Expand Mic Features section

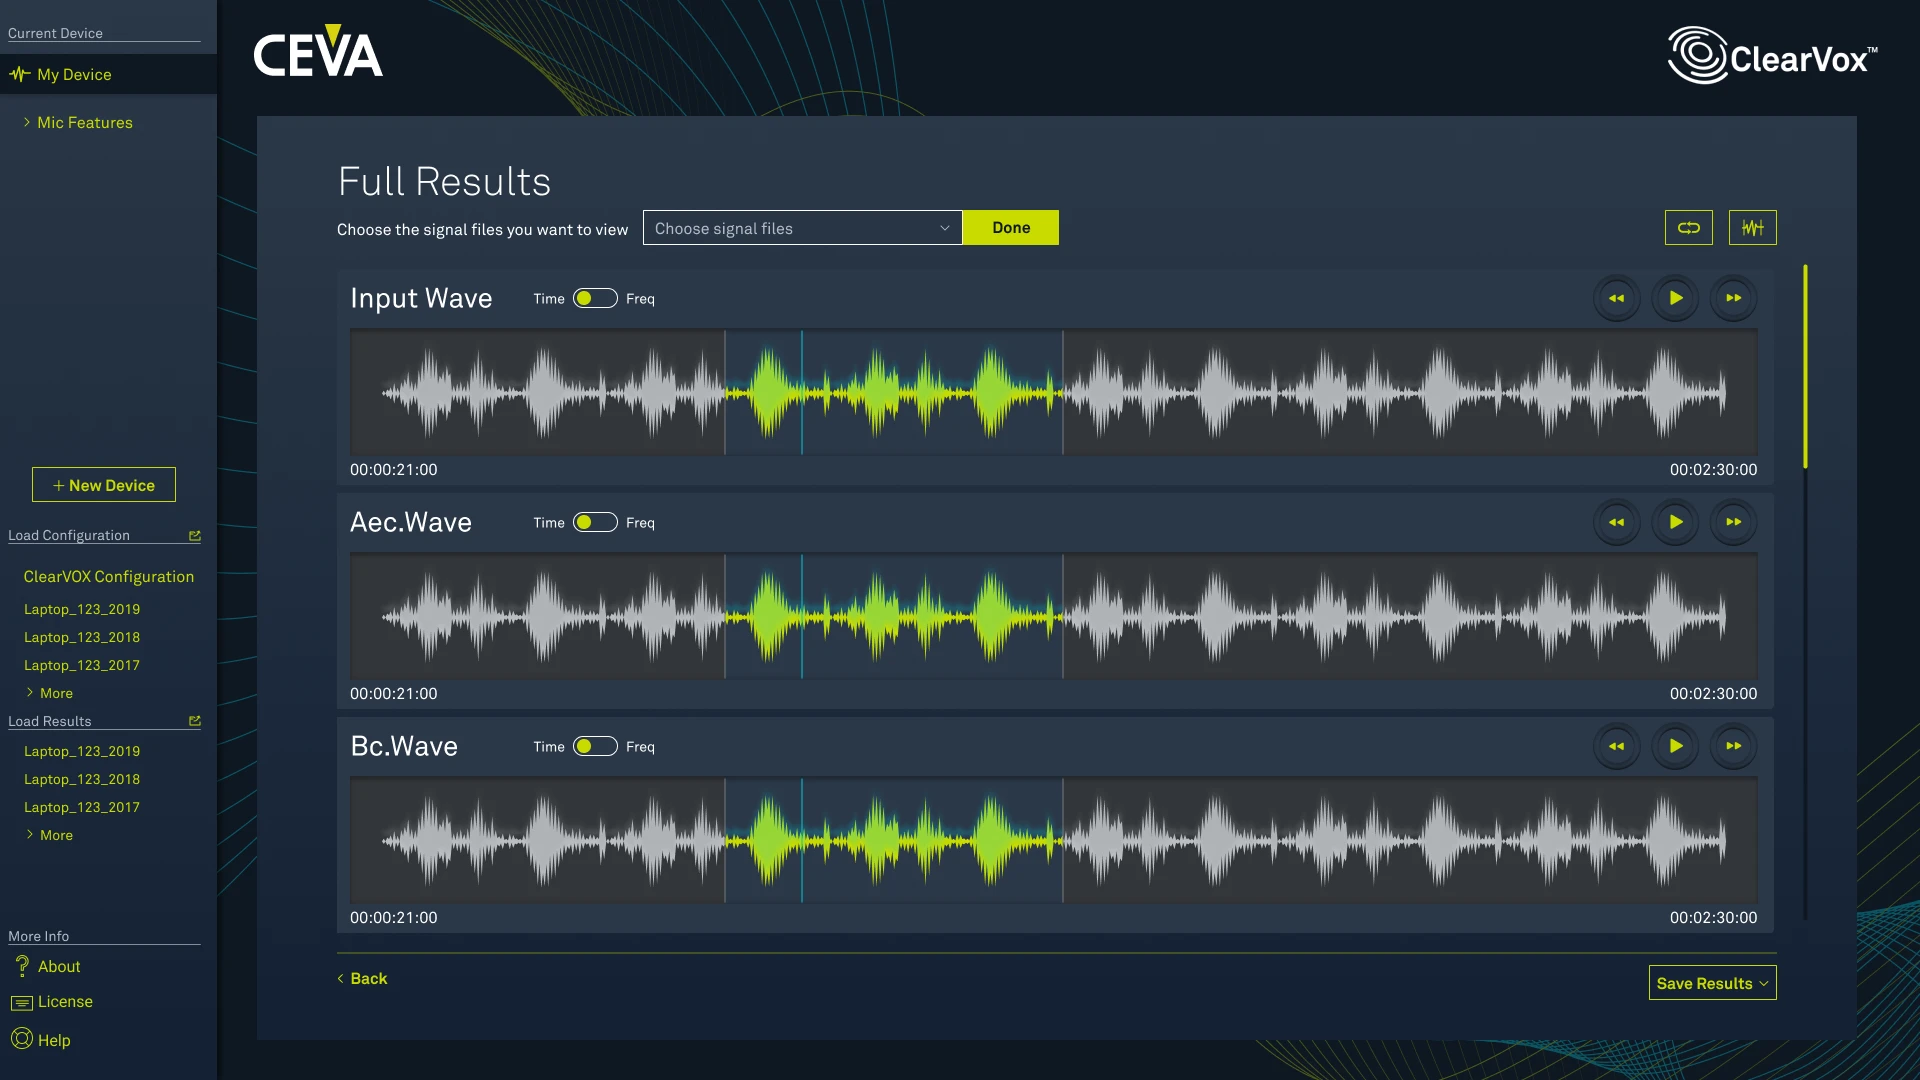tap(84, 123)
